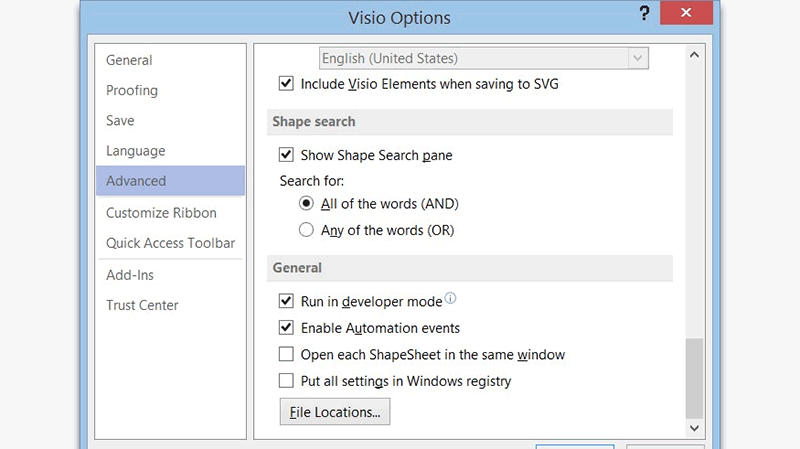The width and height of the screenshot is (800, 449).
Task: Open the English (United States) language dropdown
Action: [x=484, y=58]
